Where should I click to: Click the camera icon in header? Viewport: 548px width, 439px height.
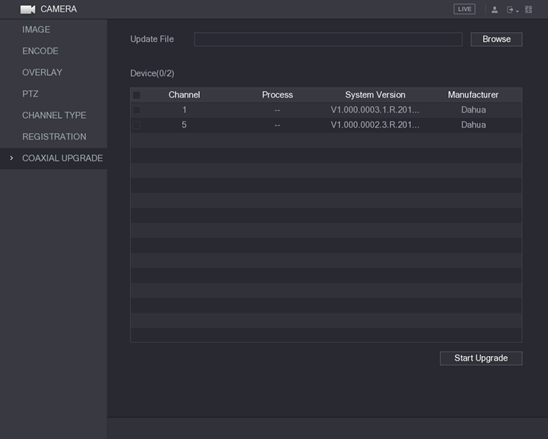coord(28,9)
